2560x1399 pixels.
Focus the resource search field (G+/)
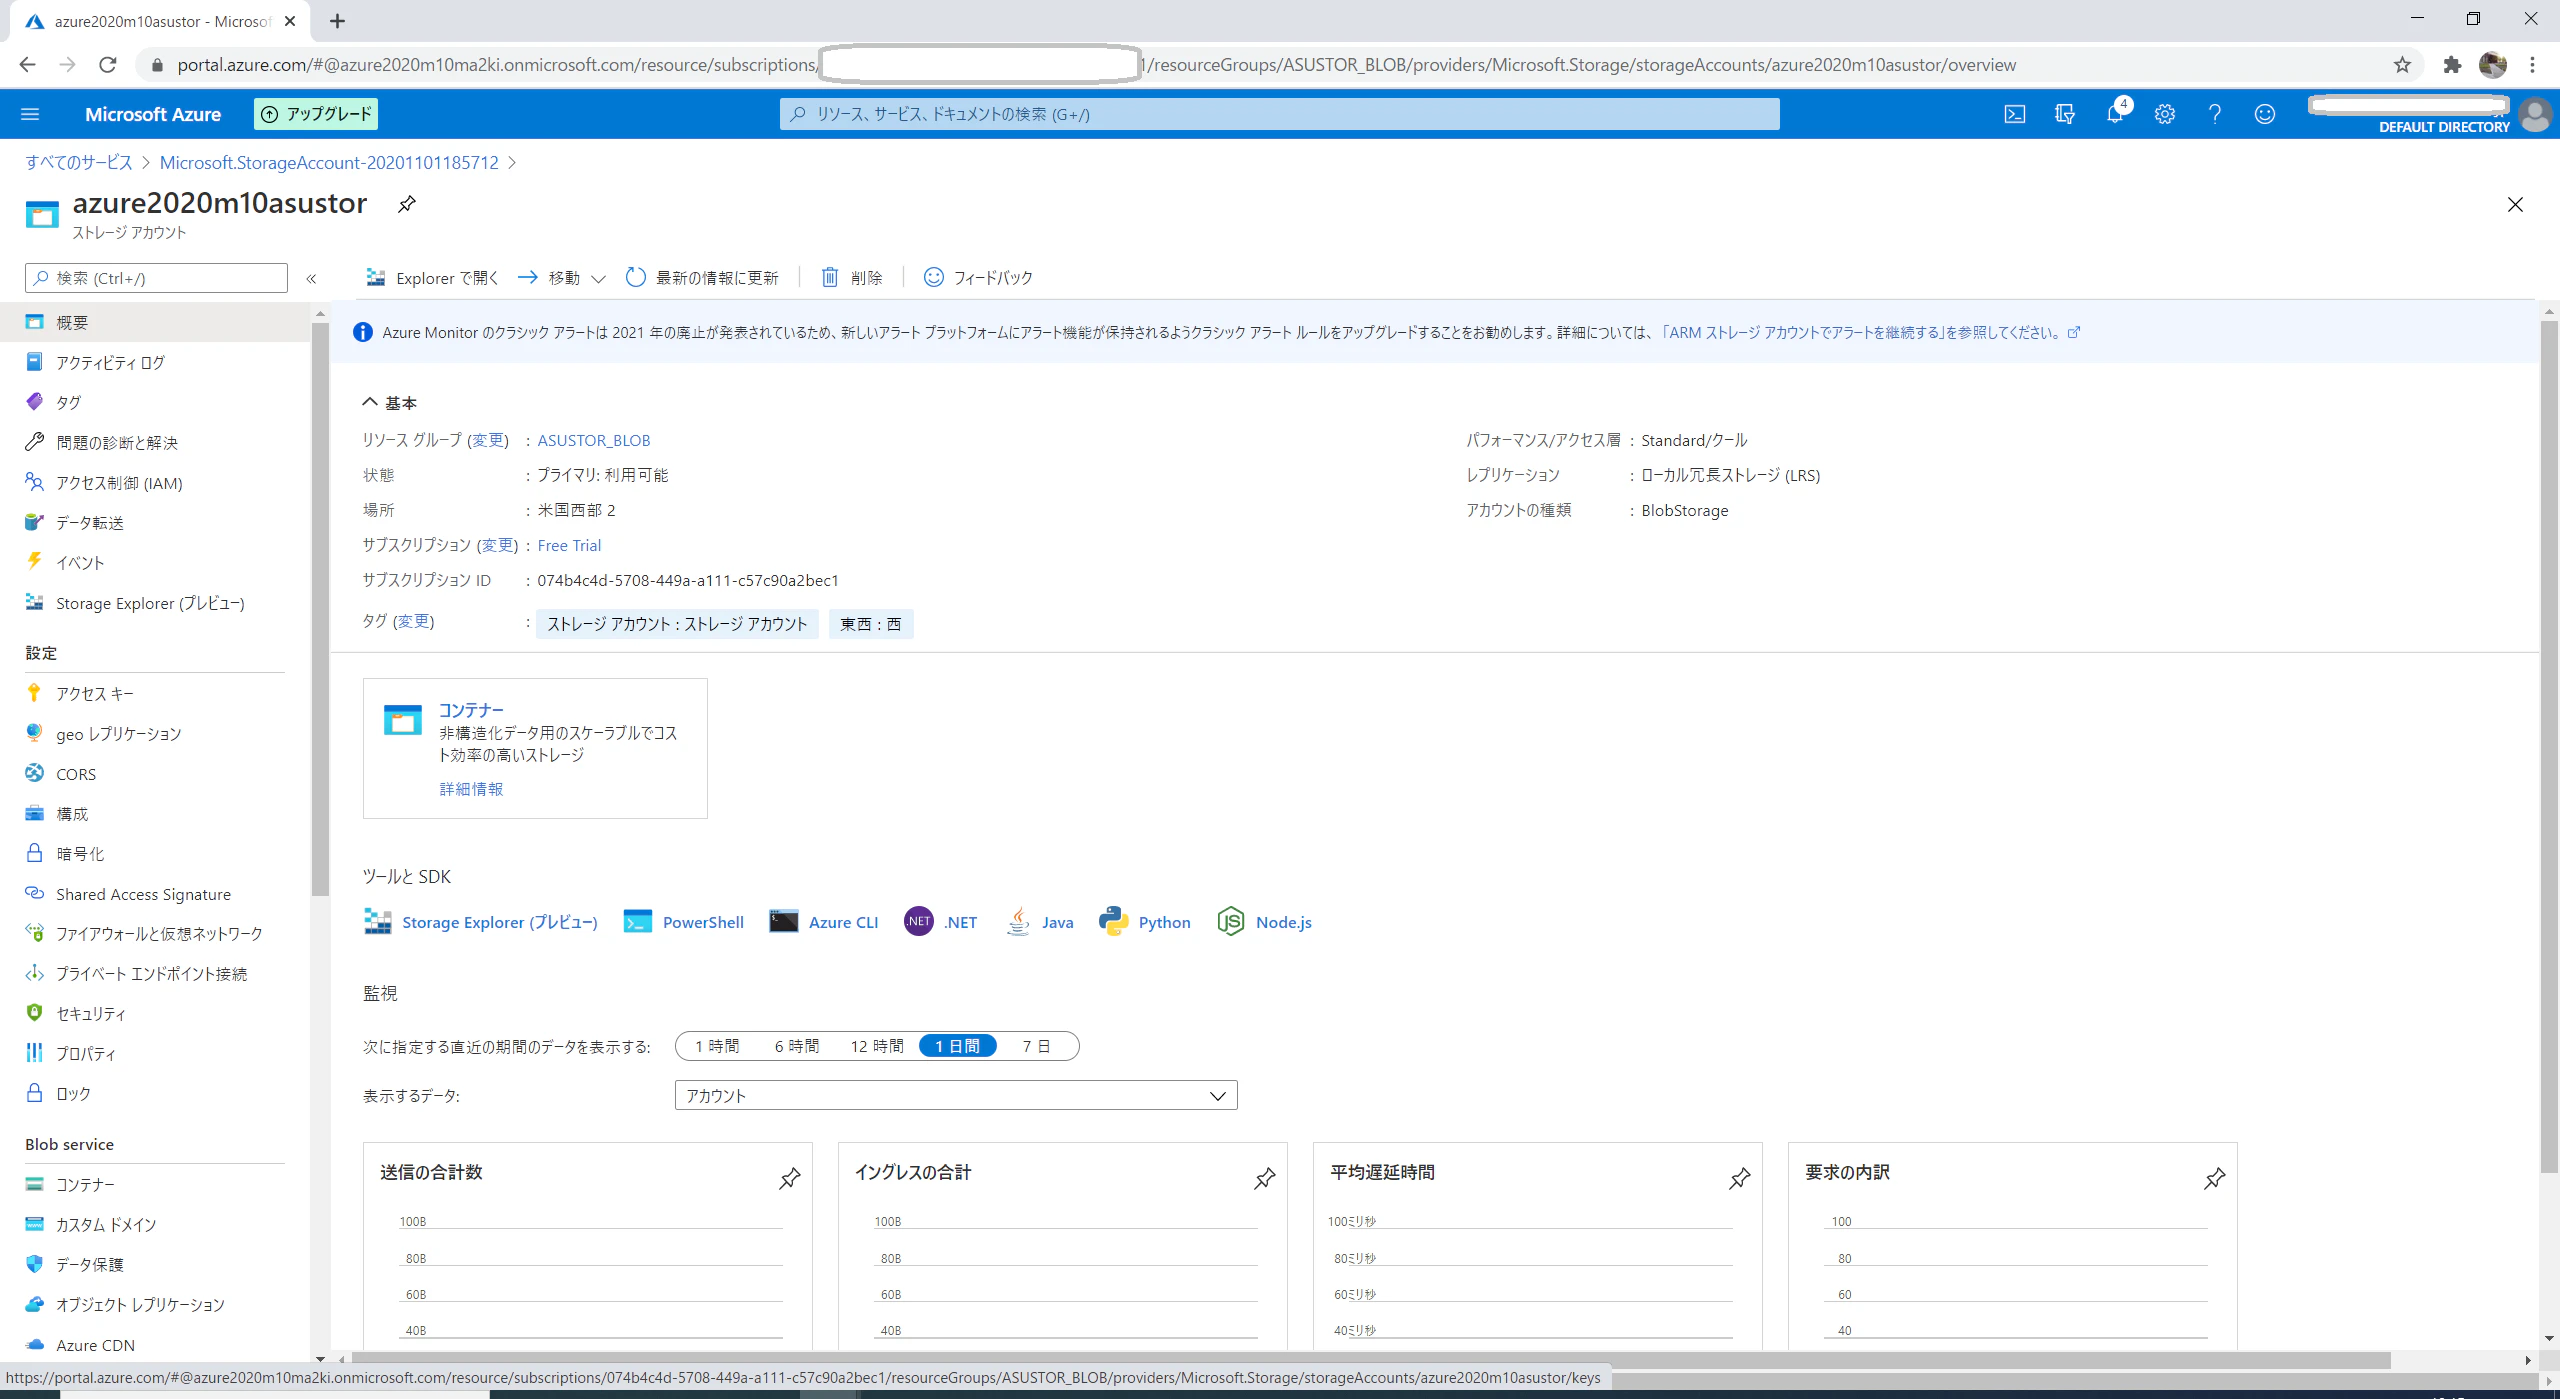pyautogui.click(x=1279, y=114)
